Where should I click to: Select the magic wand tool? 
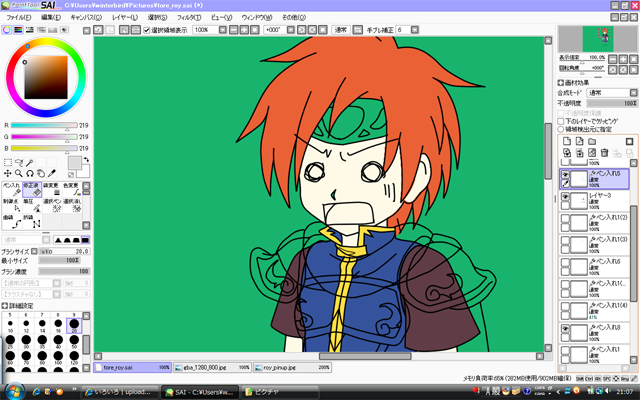pos(29,163)
